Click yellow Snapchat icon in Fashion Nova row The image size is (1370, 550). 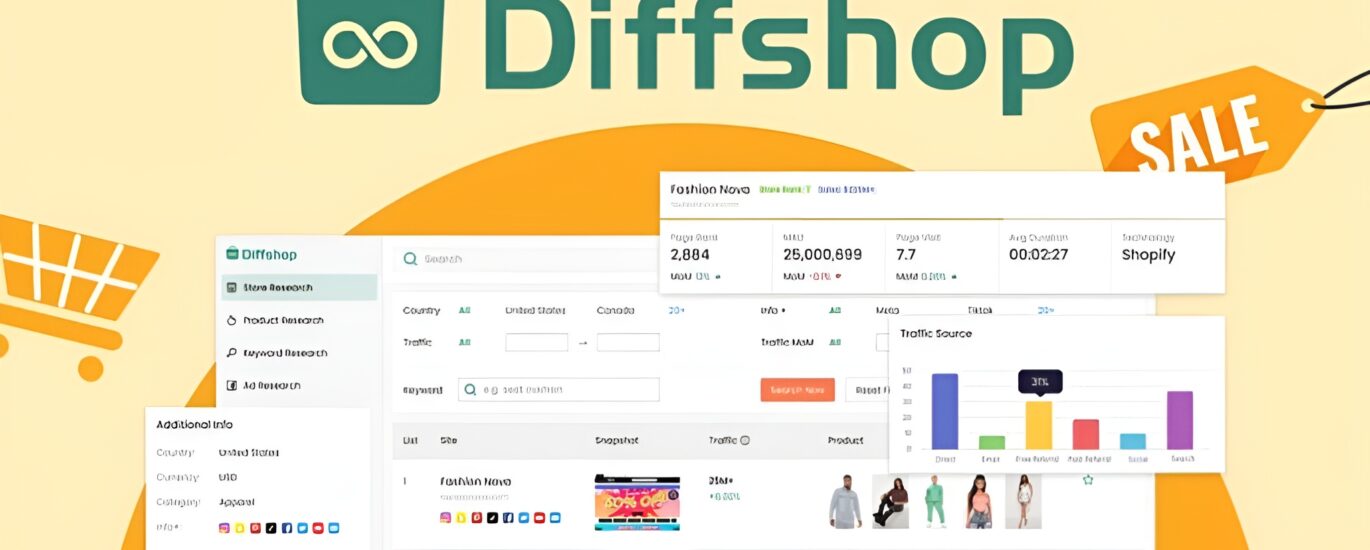coord(461,517)
